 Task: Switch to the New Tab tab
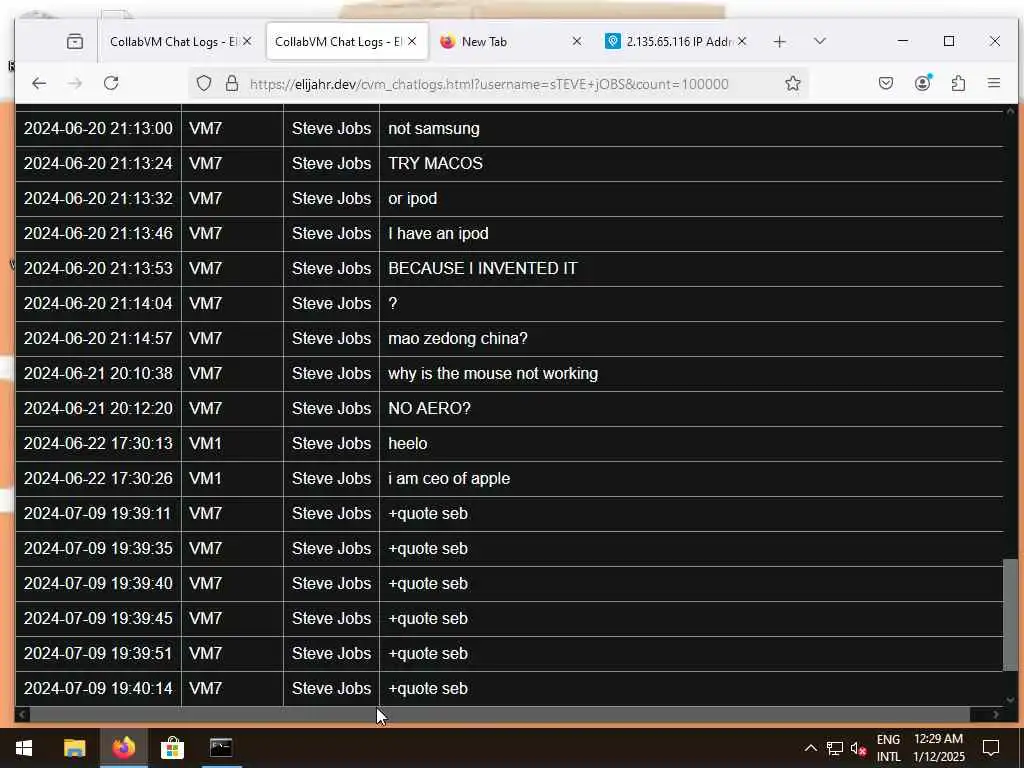click(484, 42)
